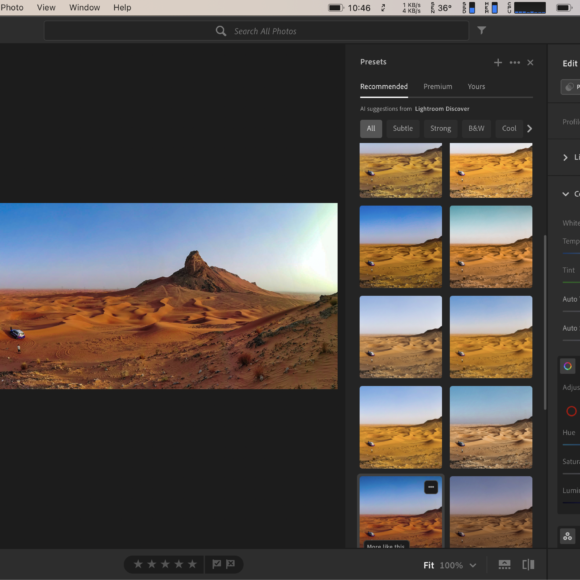580x580 pixels.
Task: Select the Subtle preset filter
Action: pos(403,128)
